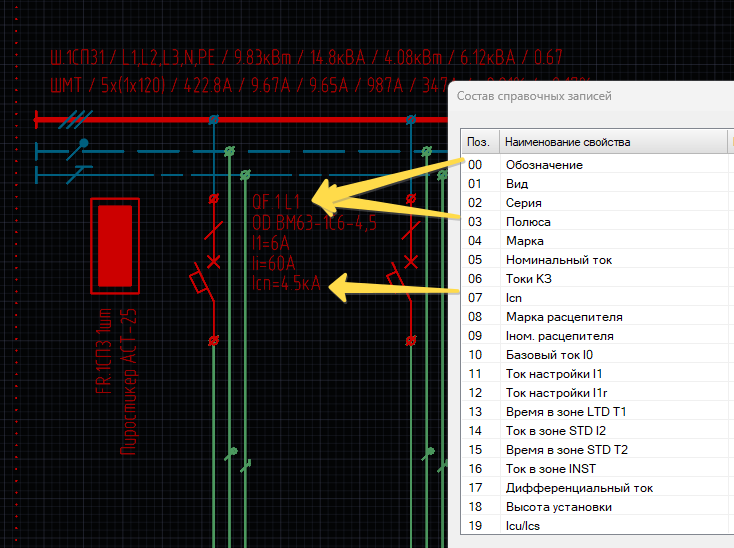Select the blue switch symbol on the dashed line
Image resolution: width=734 pixels, height=548 pixels.
click(x=78, y=149)
